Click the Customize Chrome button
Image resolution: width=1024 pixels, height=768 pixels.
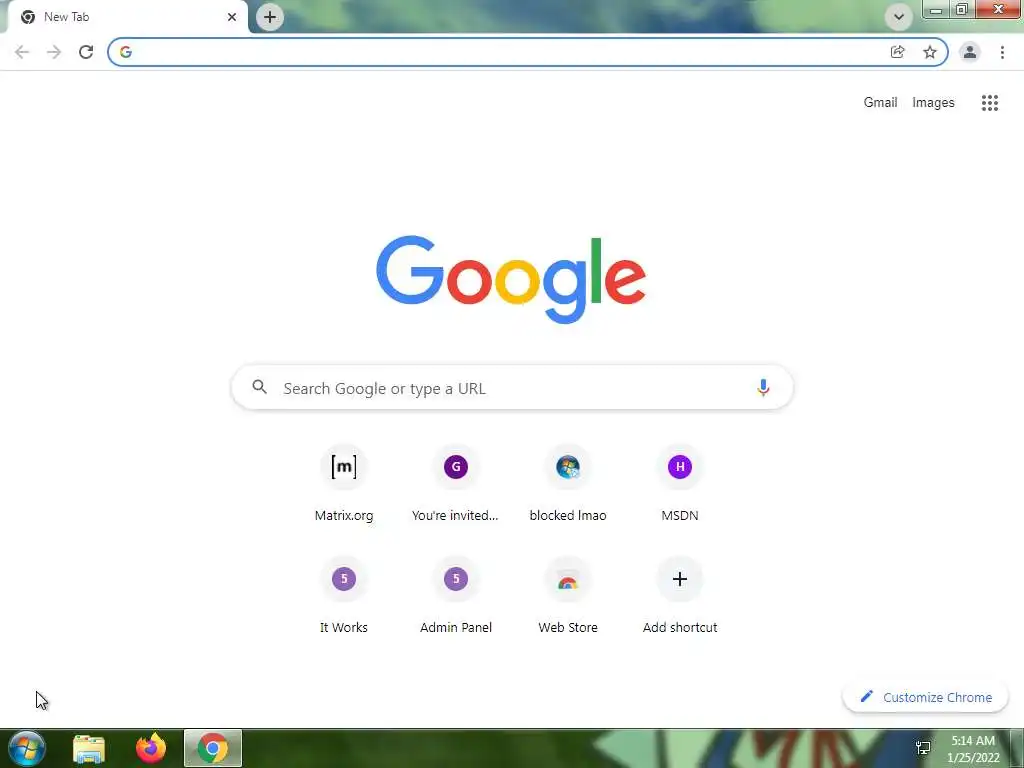[x=925, y=697]
